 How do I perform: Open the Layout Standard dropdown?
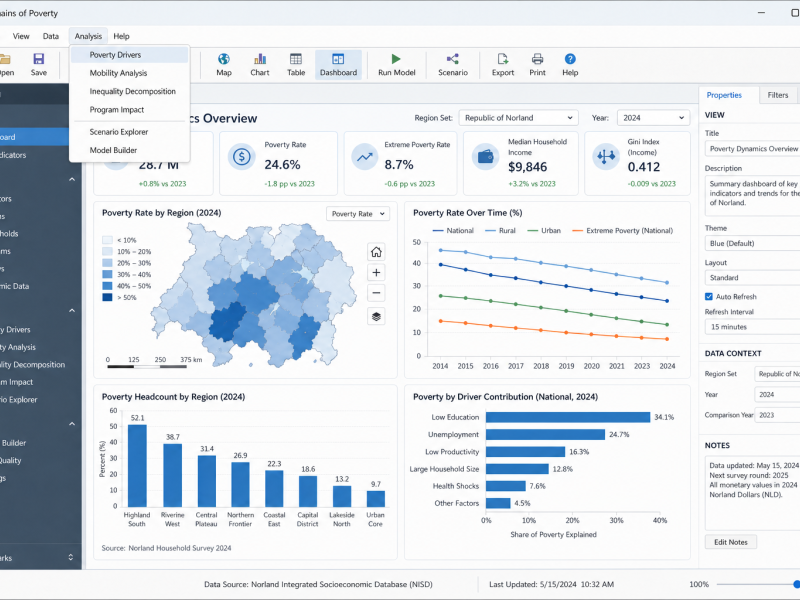click(753, 278)
